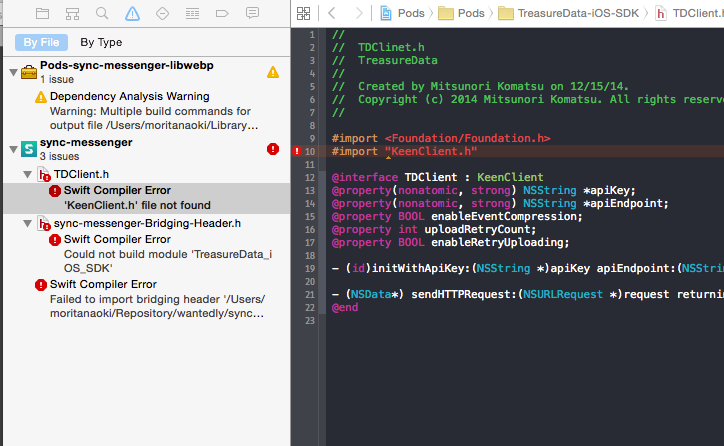The width and height of the screenshot is (724, 446).
Task: Click the Pods project icon in jump bar
Action: click(x=386, y=13)
